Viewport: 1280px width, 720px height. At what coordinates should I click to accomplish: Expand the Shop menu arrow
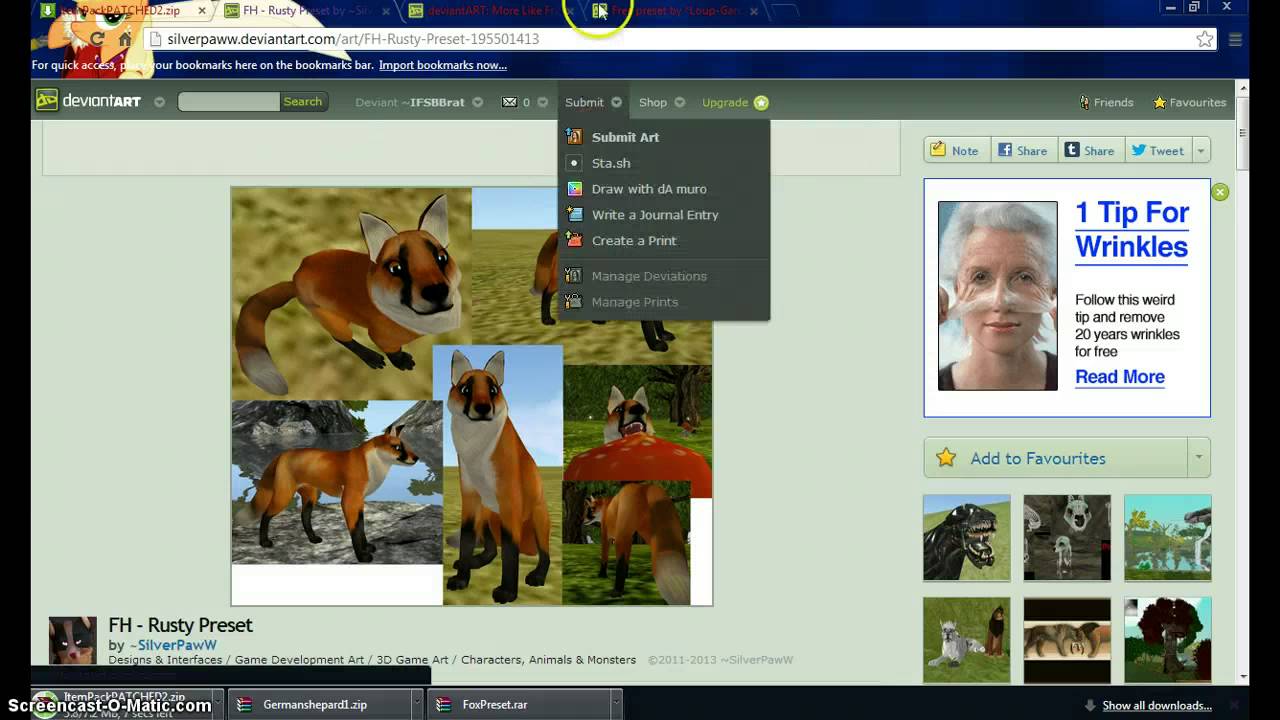680,102
